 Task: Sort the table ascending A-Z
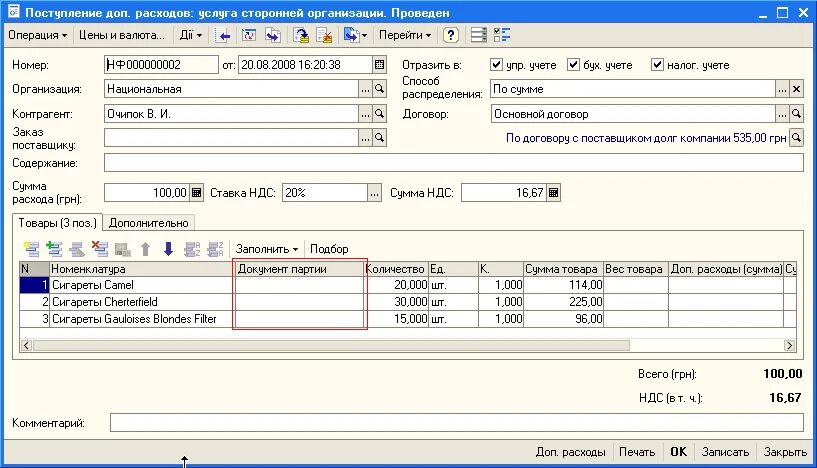[192, 249]
